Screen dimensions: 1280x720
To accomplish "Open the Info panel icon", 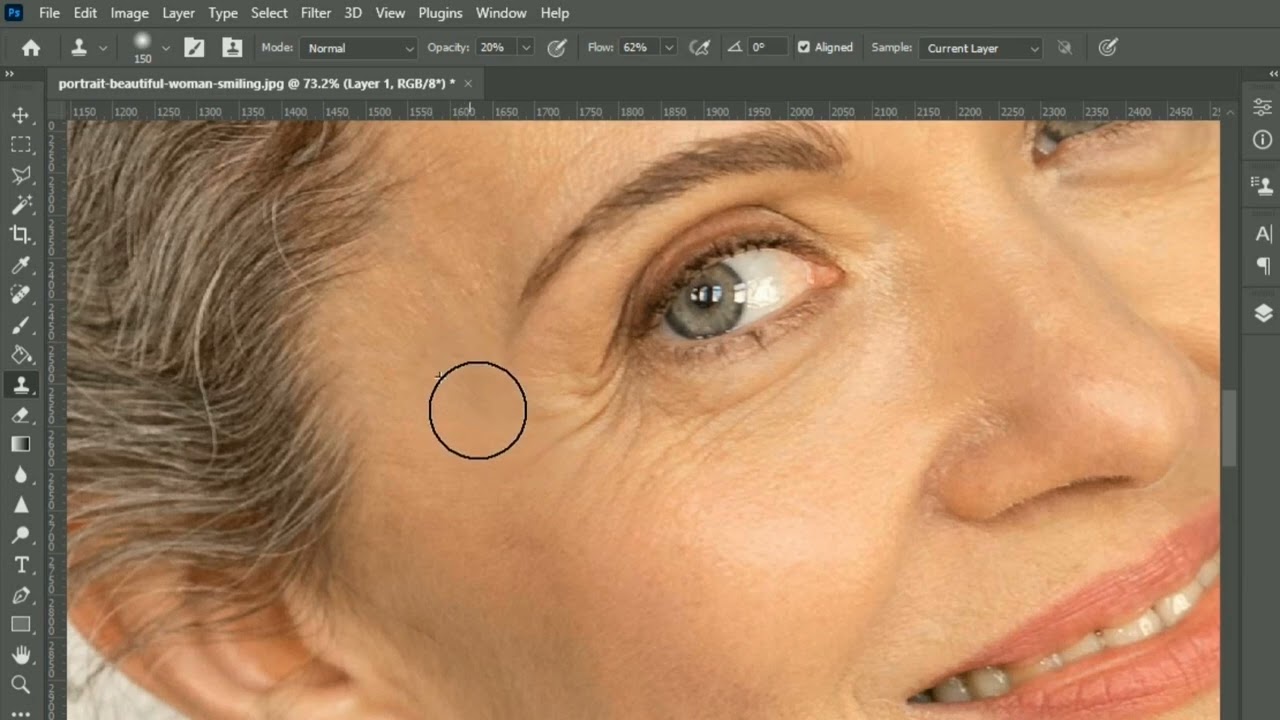I will click(x=1263, y=140).
